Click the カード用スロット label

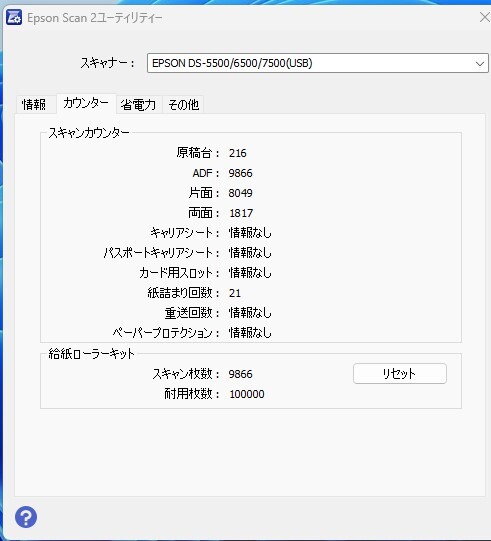pos(179,273)
